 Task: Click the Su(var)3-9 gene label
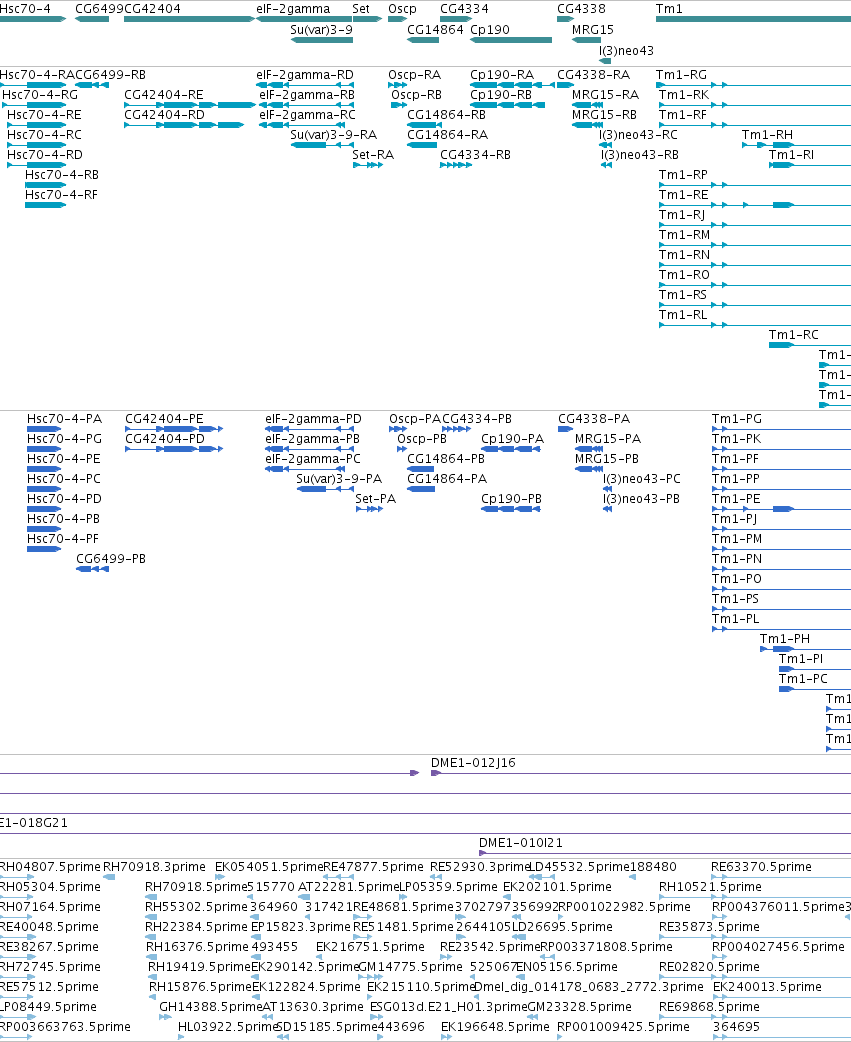click(322, 30)
